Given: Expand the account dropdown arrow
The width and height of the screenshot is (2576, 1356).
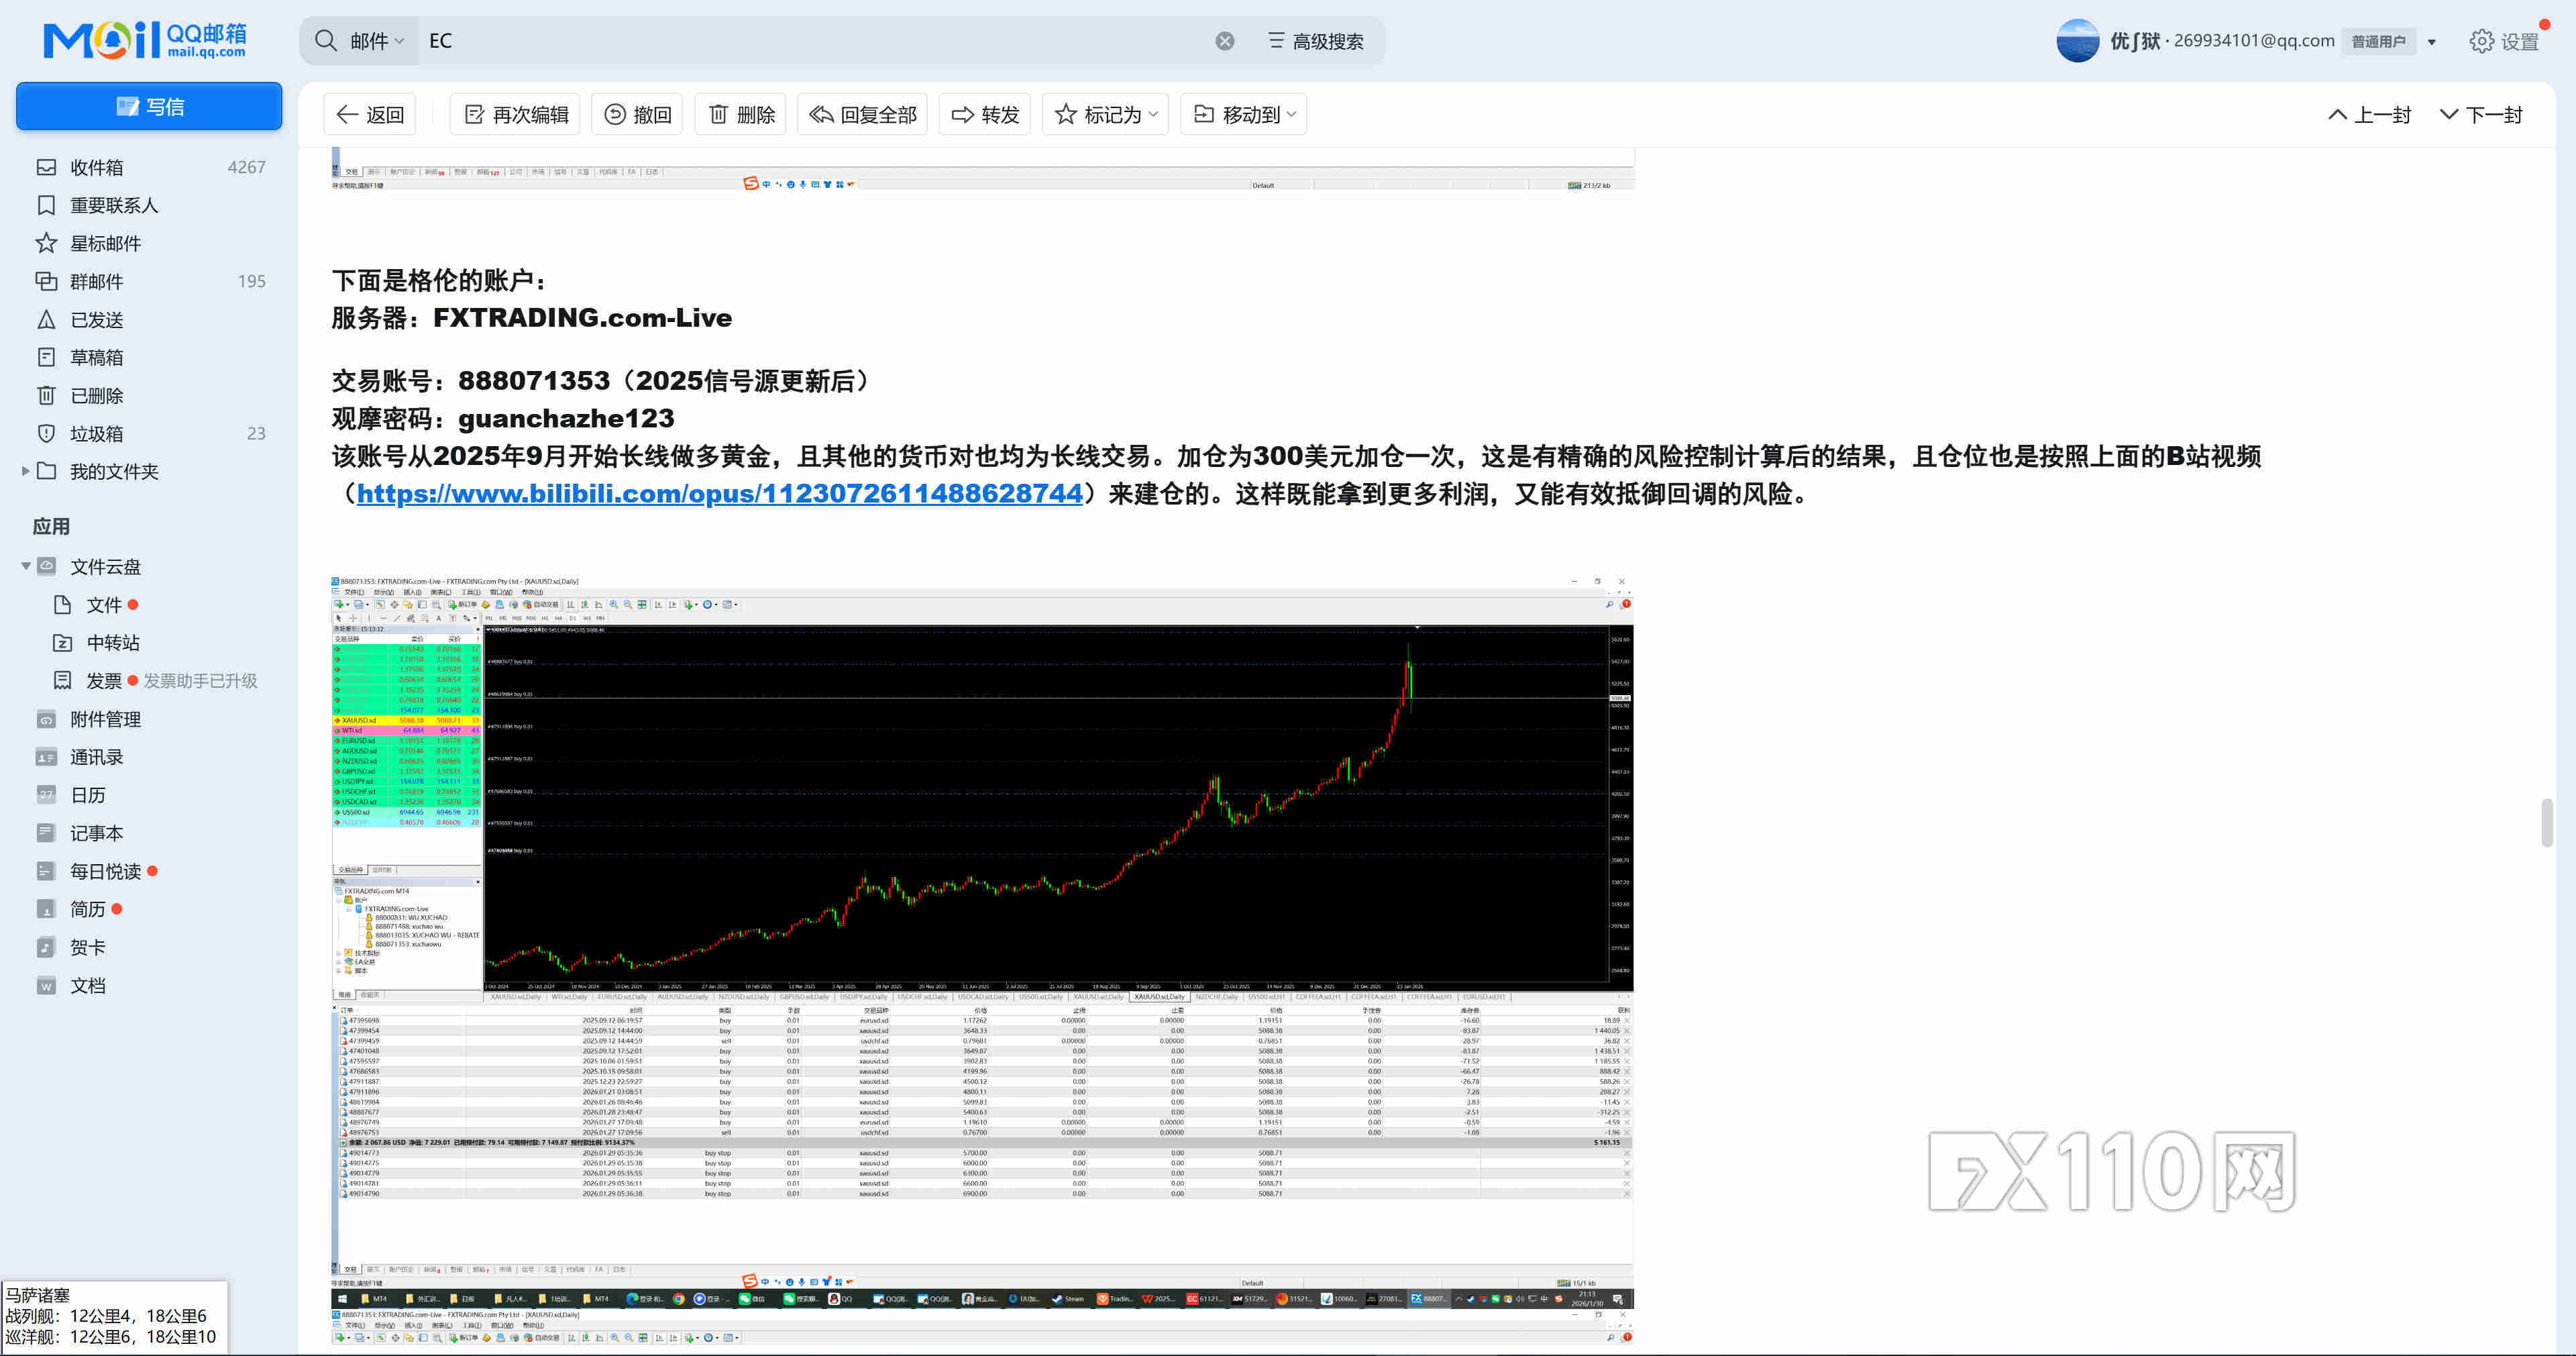Looking at the screenshot, I should (2431, 42).
